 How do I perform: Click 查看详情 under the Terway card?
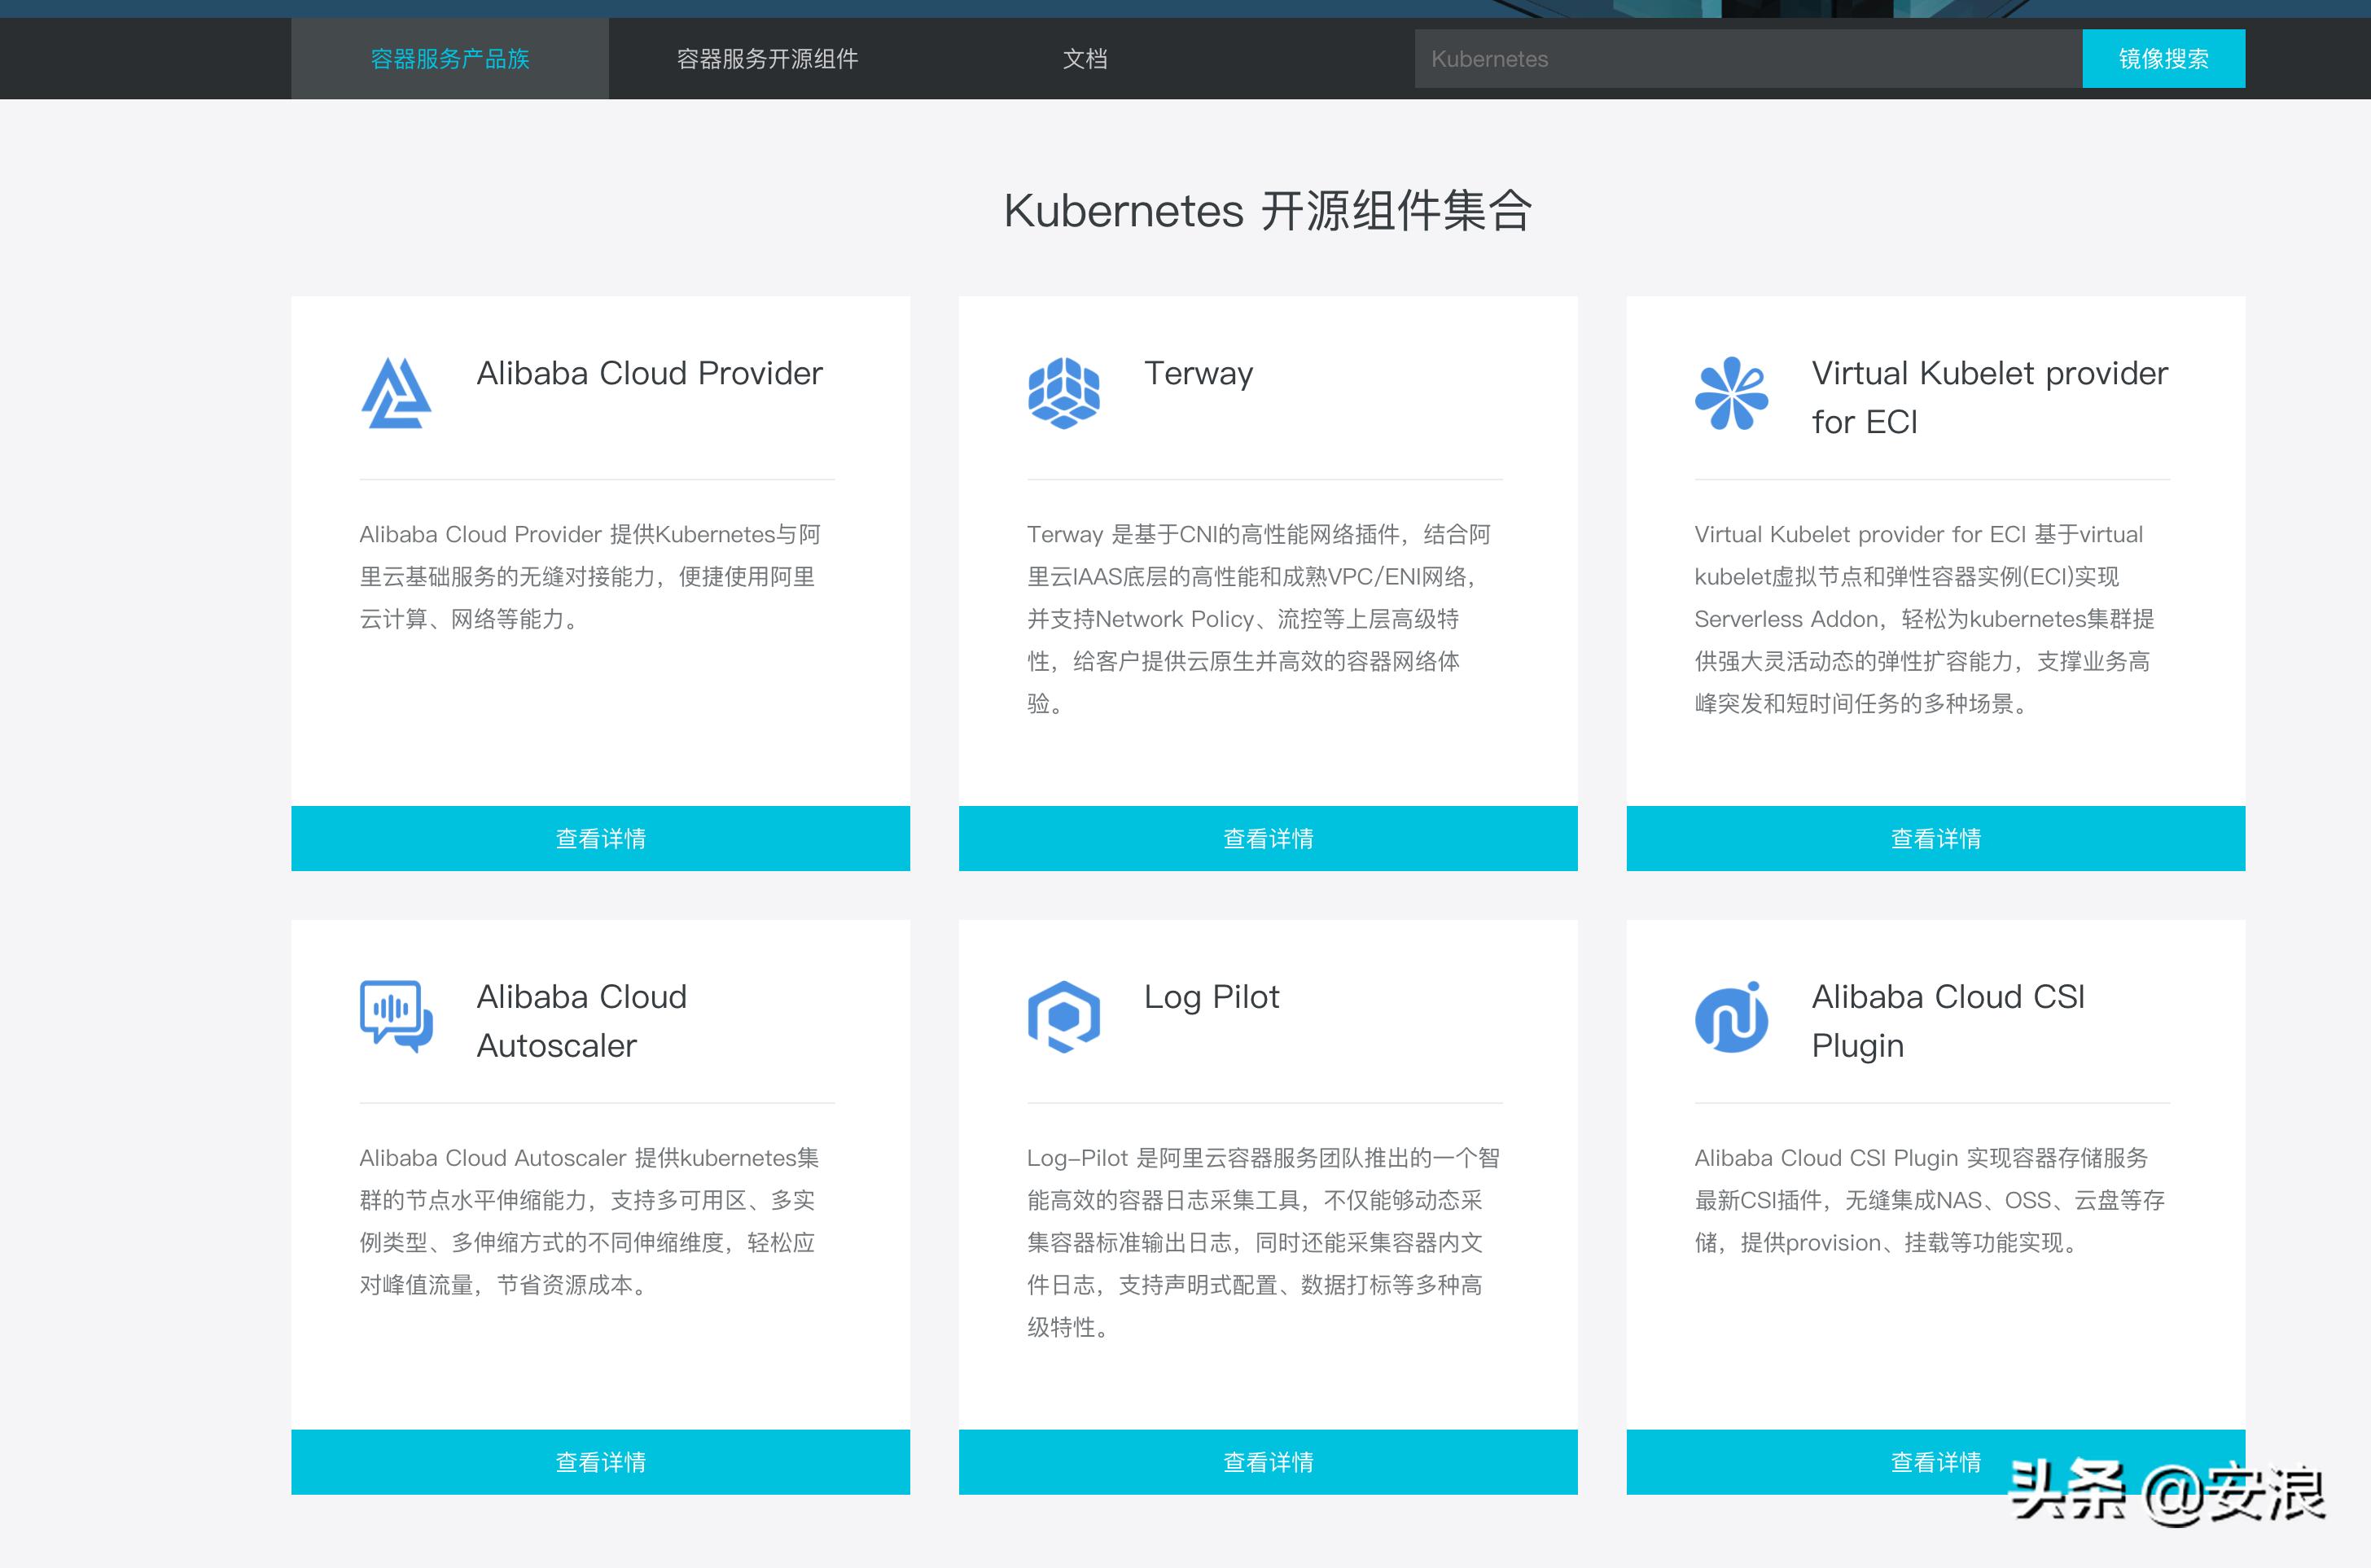(1268, 838)
